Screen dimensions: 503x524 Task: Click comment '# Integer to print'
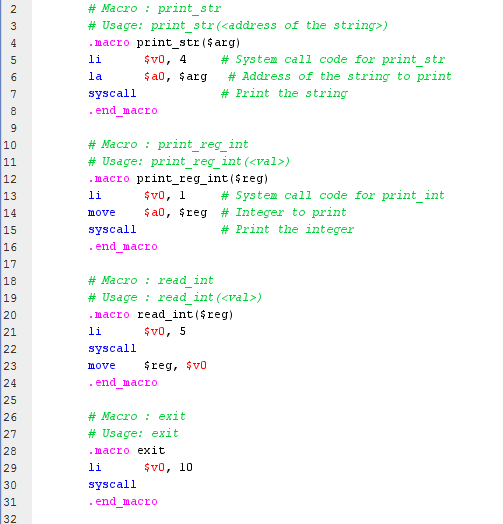pyautogui.click(x=284, y=213)
